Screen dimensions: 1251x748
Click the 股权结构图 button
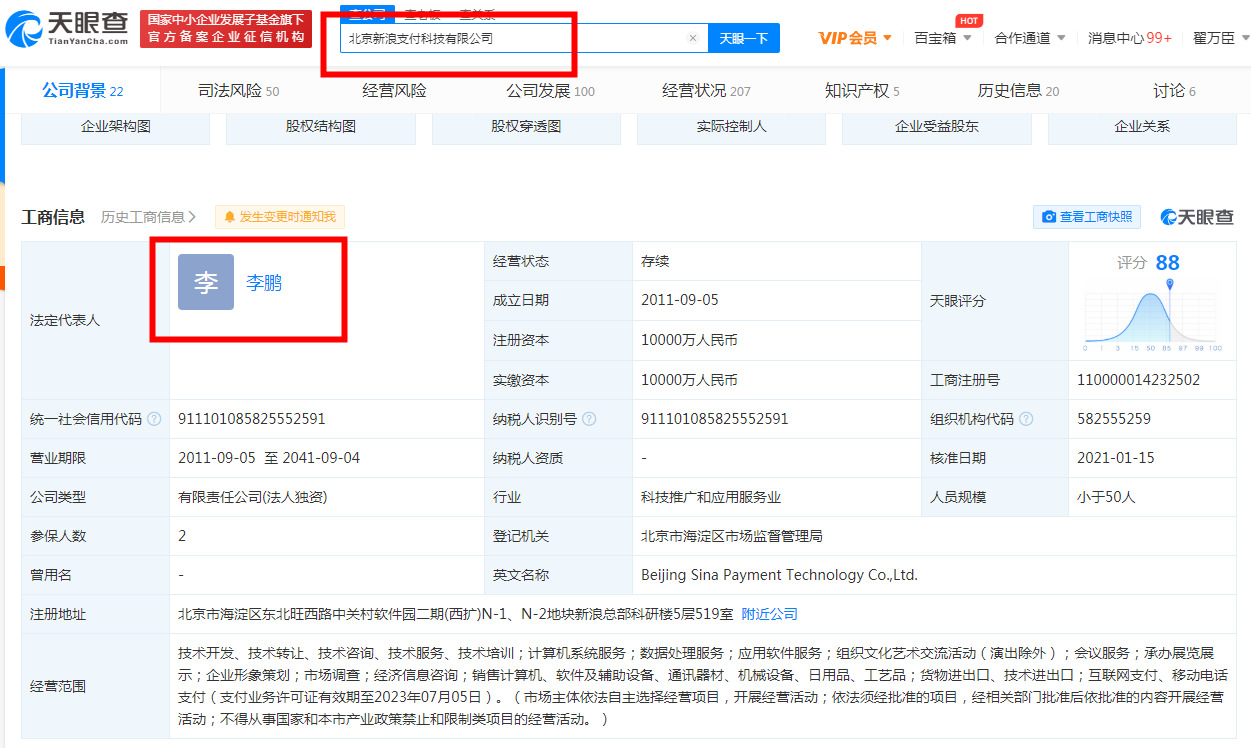click(321, 128)
